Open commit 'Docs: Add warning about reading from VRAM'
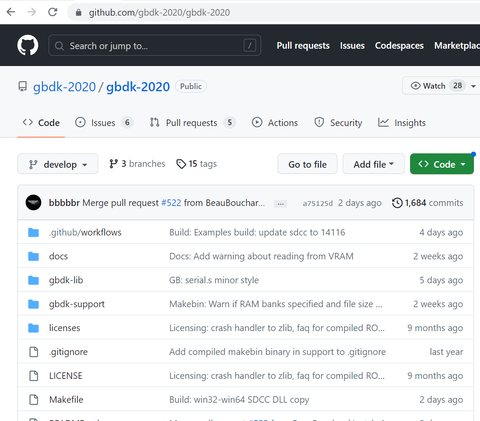Viewport: 480px width, 421px height. tap(261, 256)
